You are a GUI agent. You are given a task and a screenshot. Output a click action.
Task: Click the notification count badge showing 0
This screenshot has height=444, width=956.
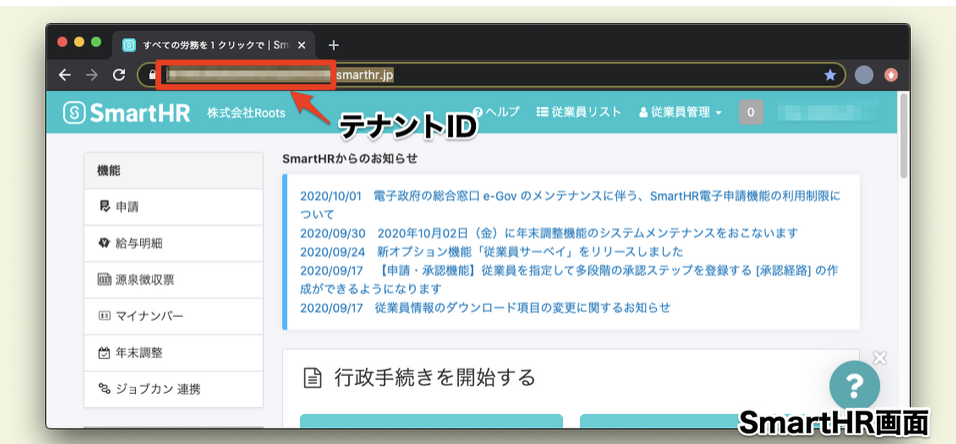click(751, 113)
